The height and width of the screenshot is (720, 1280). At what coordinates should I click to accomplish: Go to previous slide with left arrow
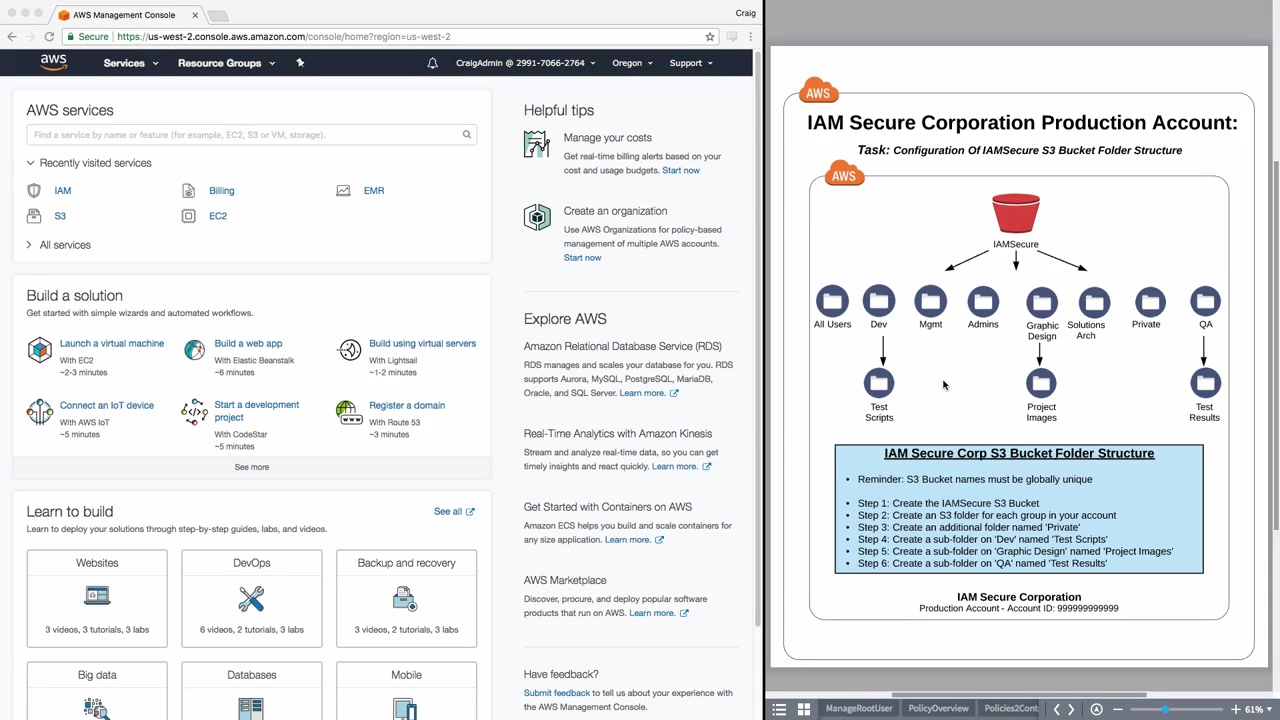pos(1056,709)
